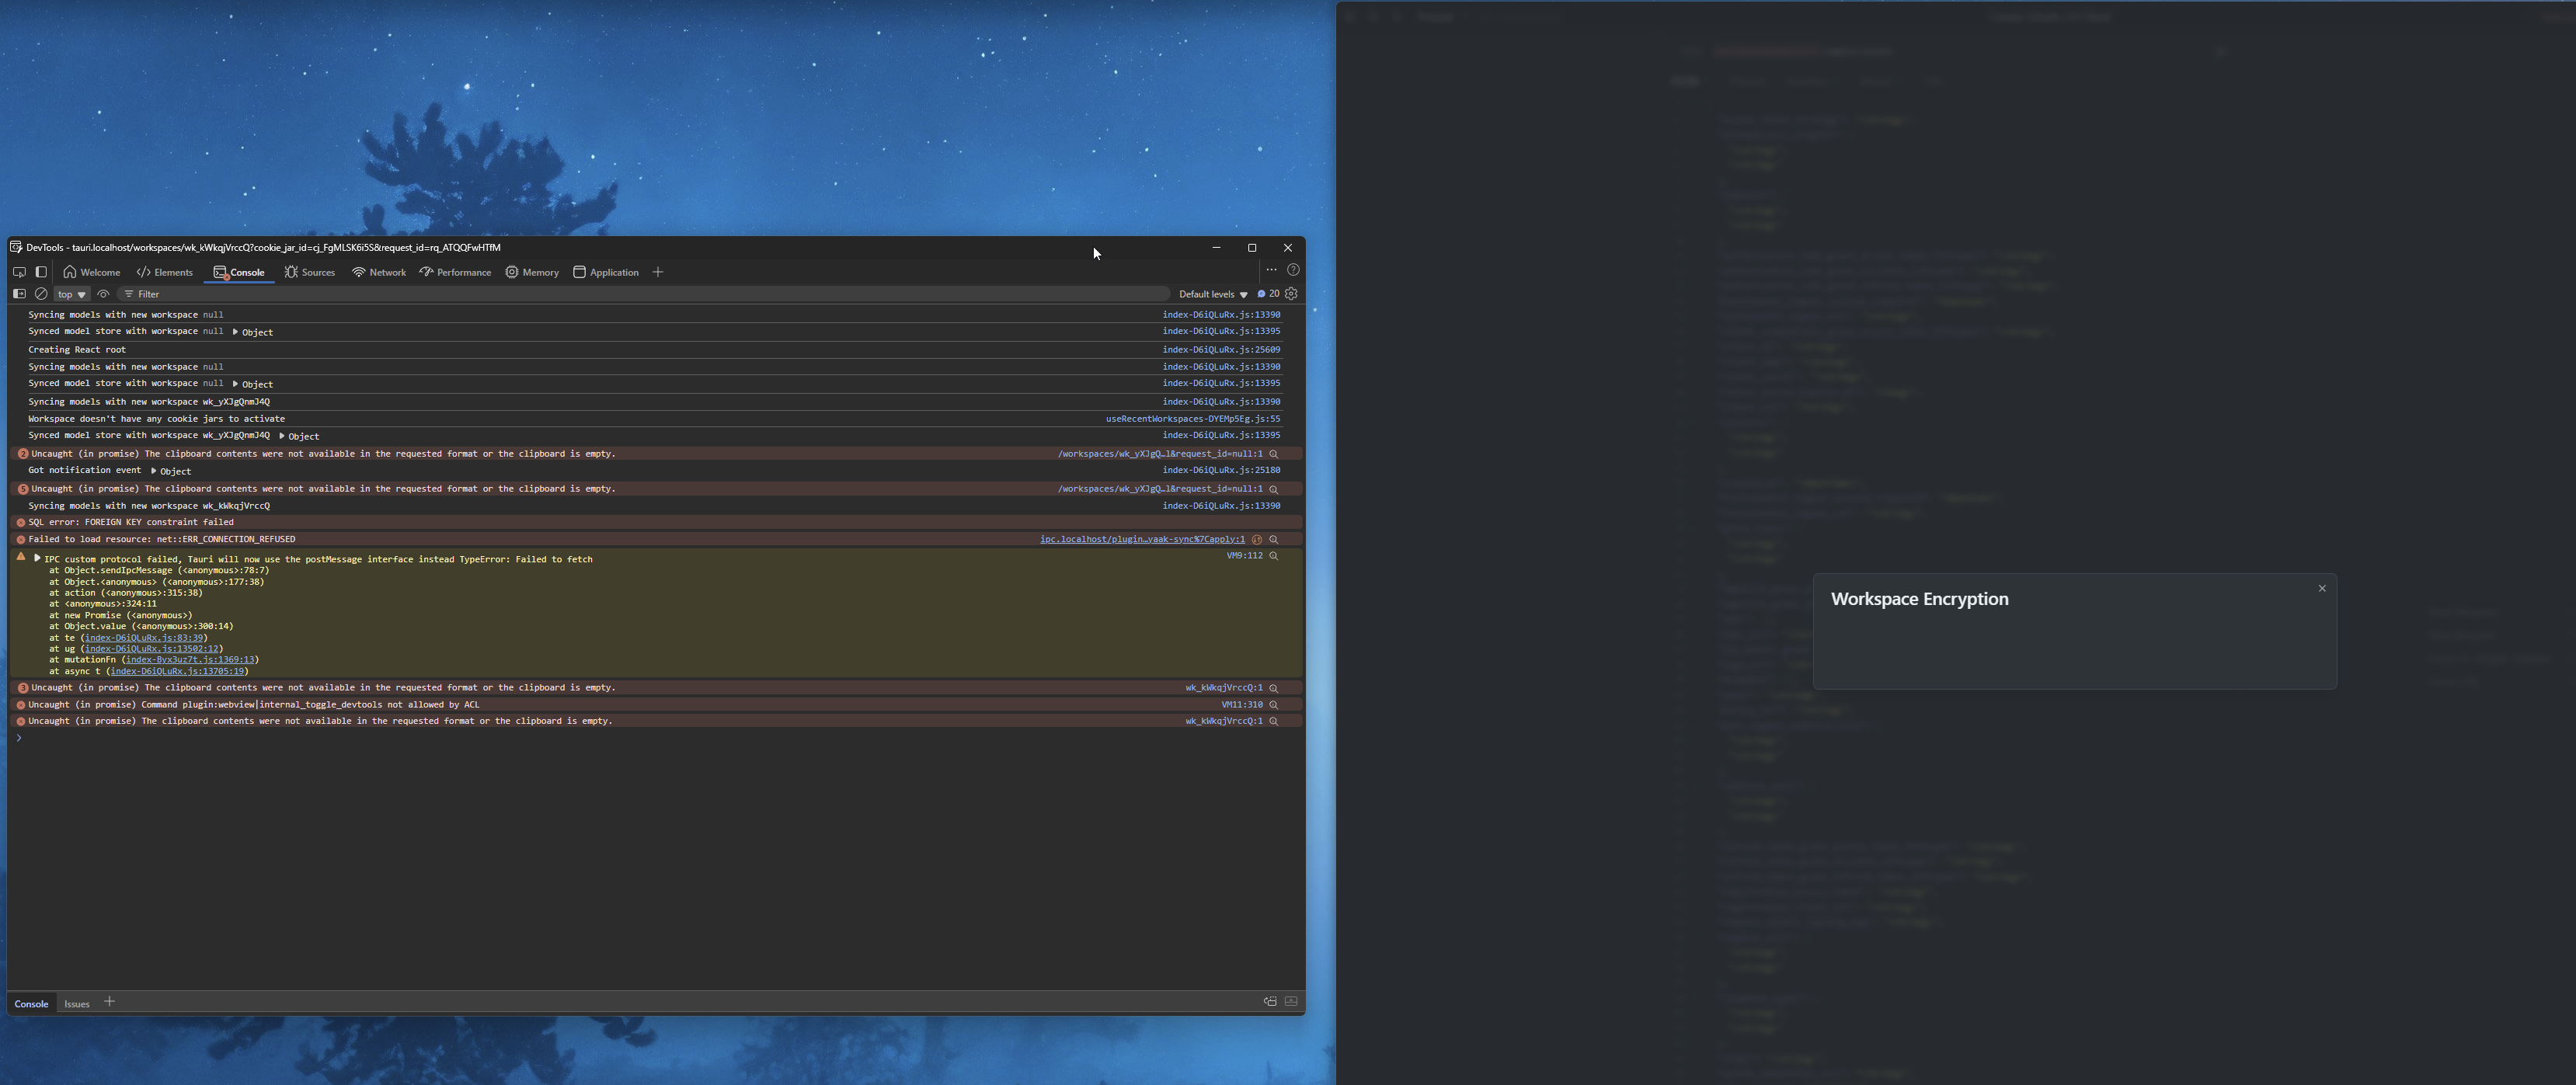Screen dimensions: 2576x1085
Task: Switch to the Network tab
Action: click(378, 272)
